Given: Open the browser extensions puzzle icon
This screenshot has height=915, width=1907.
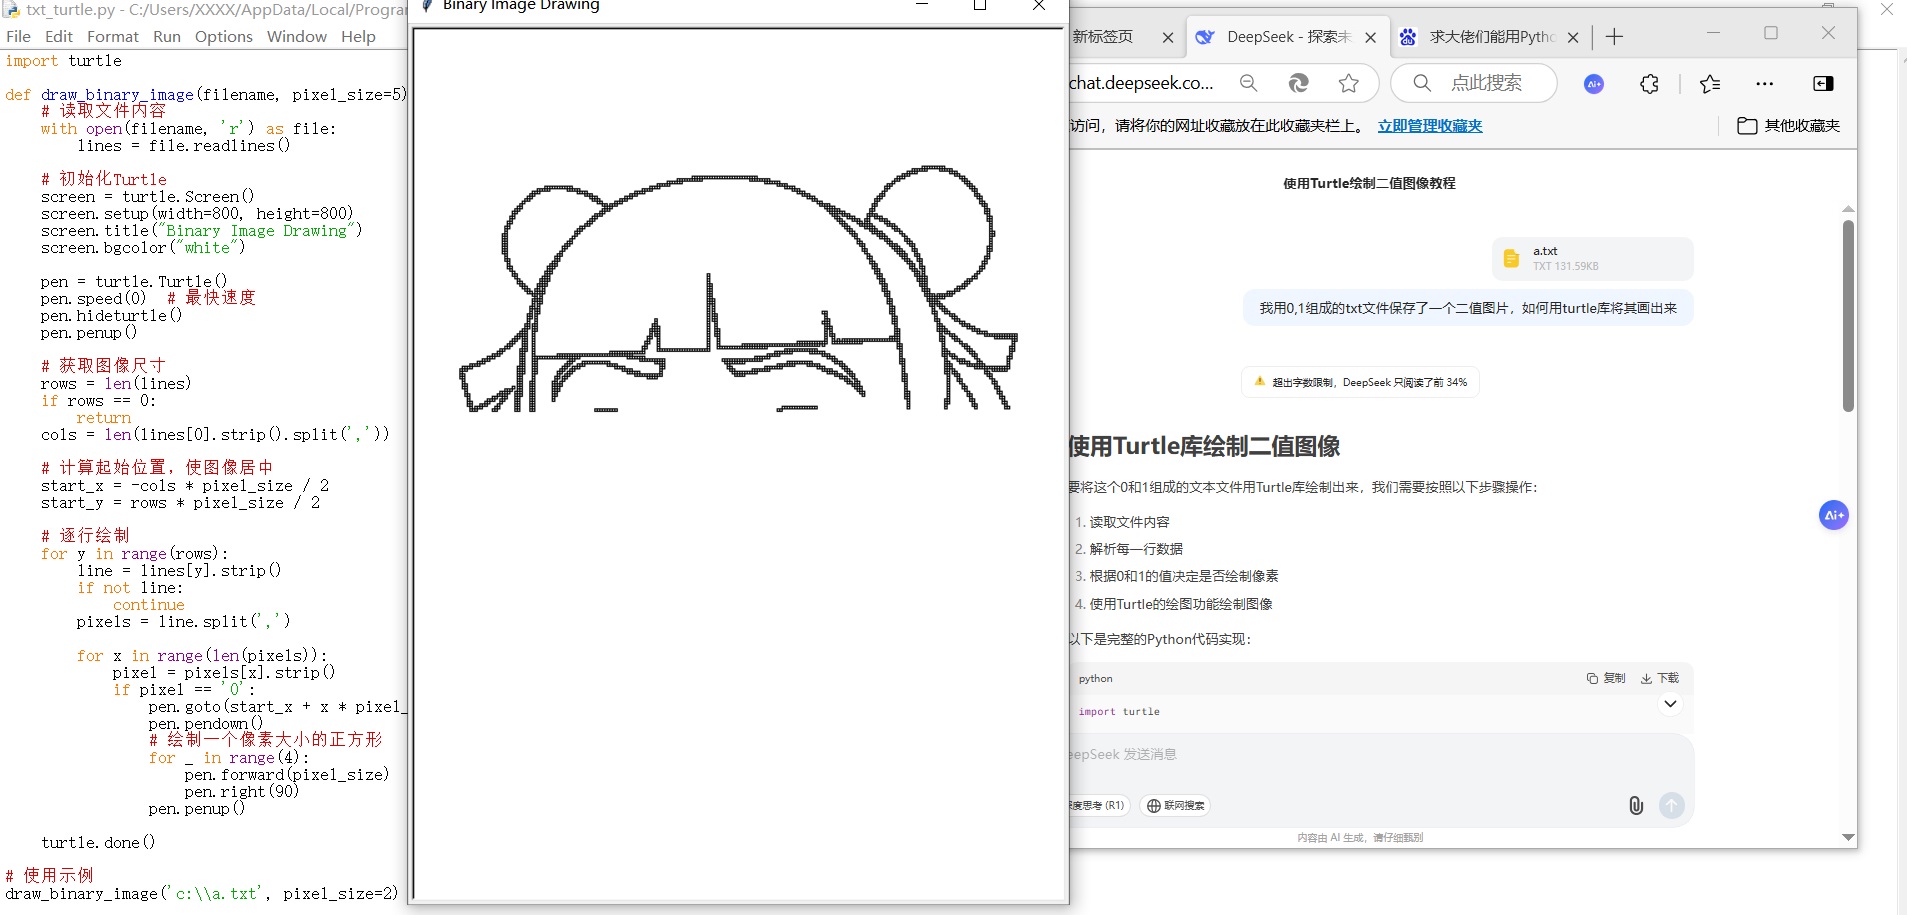Looking at the screenshot, I should coord(1650,84).
